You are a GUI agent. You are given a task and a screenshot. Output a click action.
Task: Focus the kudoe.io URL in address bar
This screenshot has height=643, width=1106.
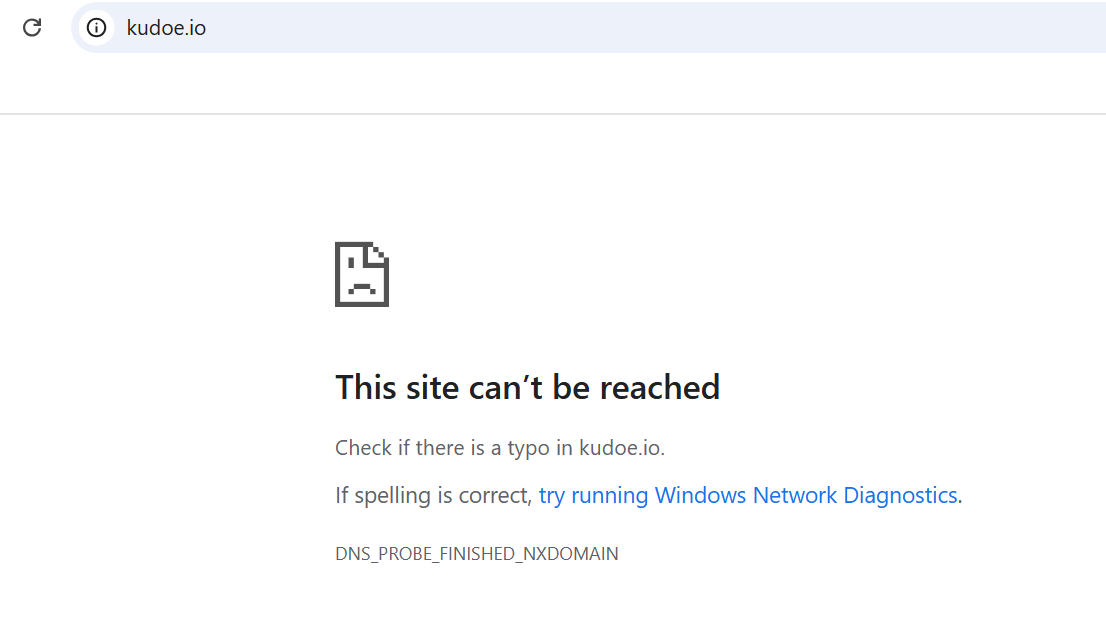coord(166,28)
